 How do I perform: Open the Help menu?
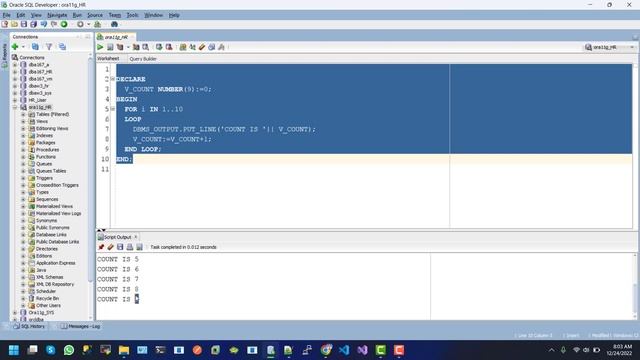[x=174, y=15]
